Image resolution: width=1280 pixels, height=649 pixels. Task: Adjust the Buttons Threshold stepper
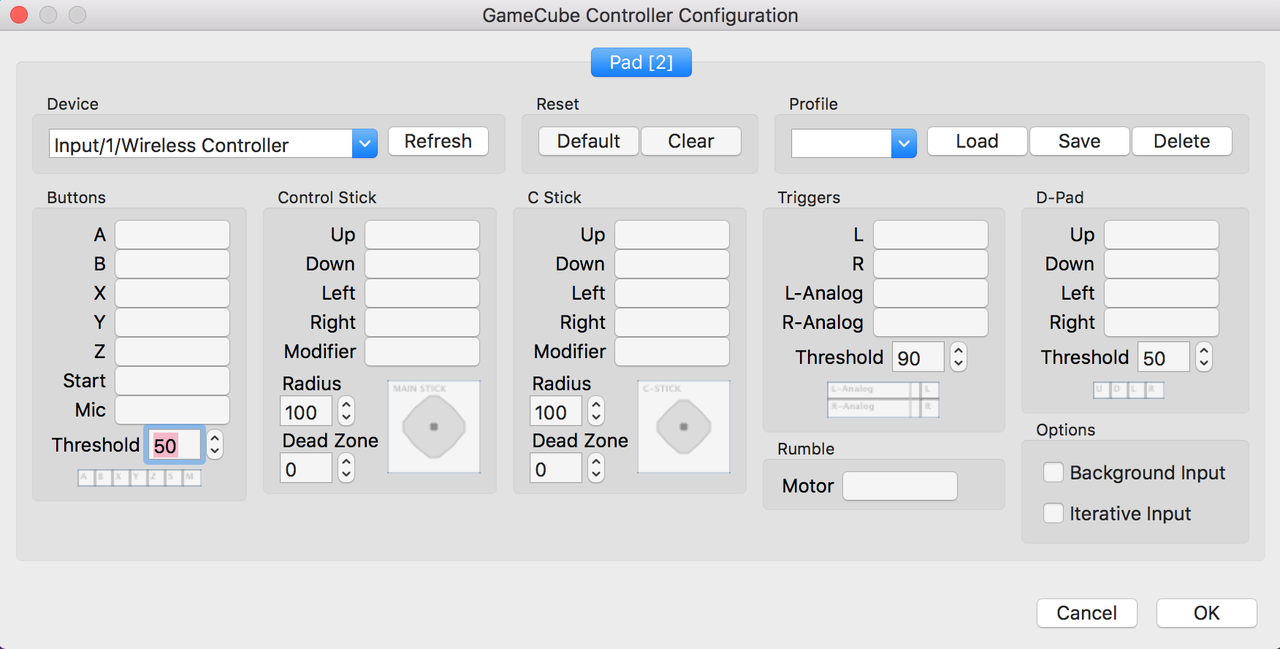click(x=215, y=445)
